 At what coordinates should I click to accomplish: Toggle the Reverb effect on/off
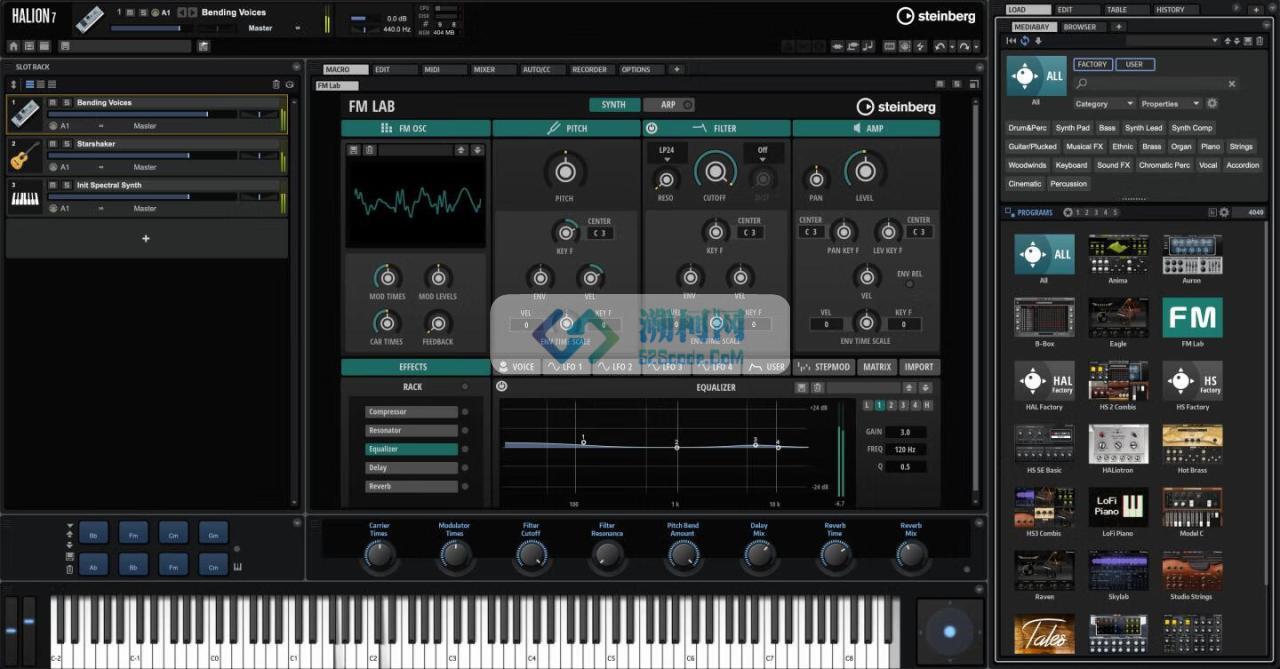(465, 487)
